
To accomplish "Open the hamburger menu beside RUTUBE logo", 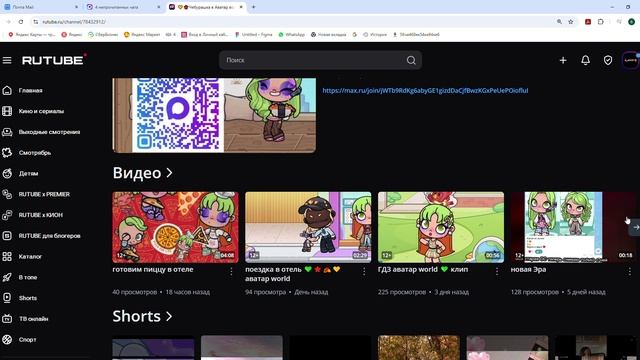I will coord(7,60).
